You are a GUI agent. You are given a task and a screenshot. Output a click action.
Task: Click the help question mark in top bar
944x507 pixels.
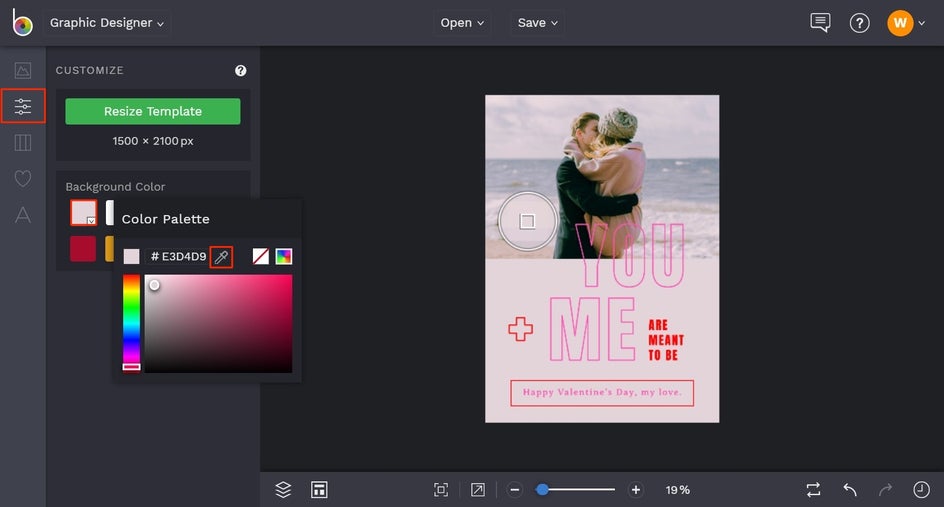[x=859, y=23]
